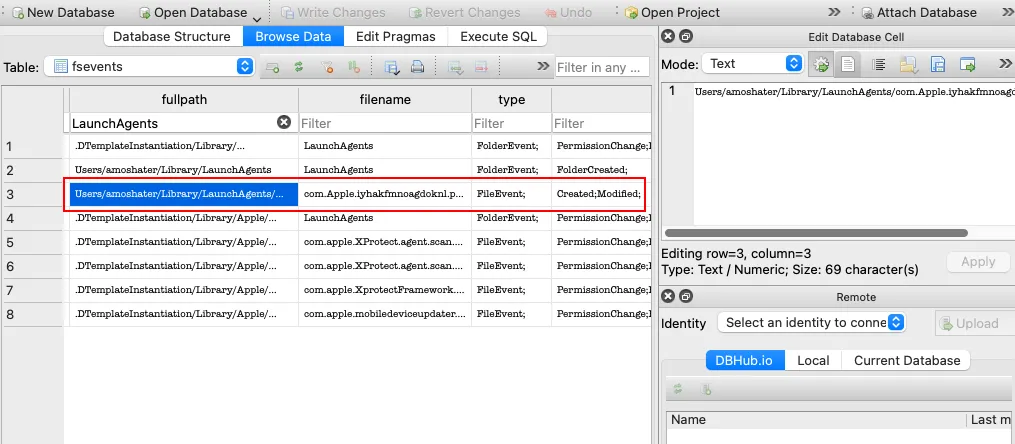Close the Remote panel
1015x444 pixels.
[669, 296]
